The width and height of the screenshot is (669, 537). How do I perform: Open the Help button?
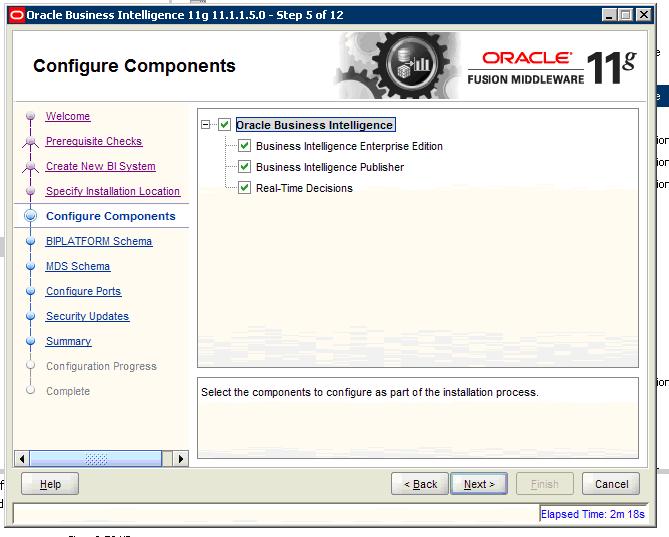click(50, 484)
